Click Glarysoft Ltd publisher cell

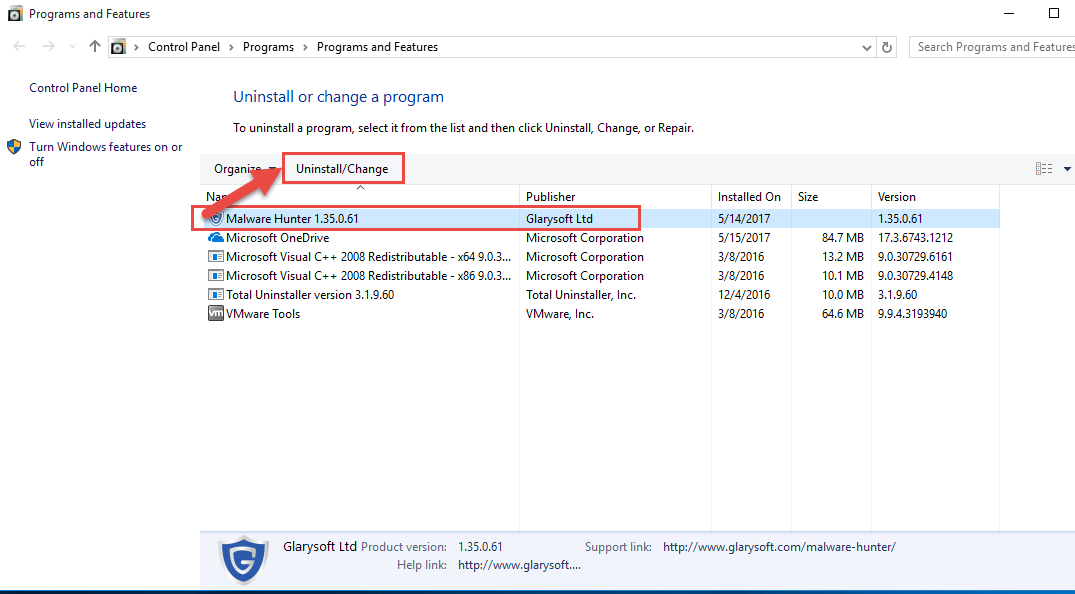pos(559,219)
